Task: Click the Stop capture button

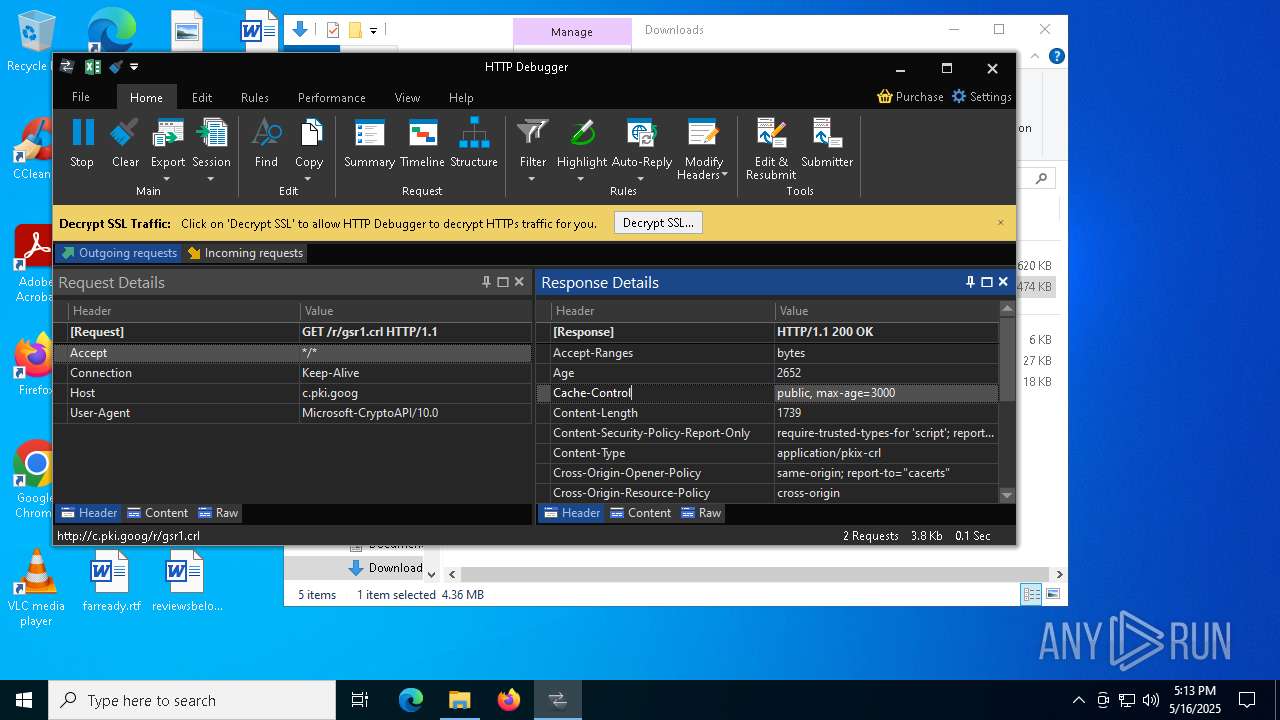Action: (x=82, y=143)
